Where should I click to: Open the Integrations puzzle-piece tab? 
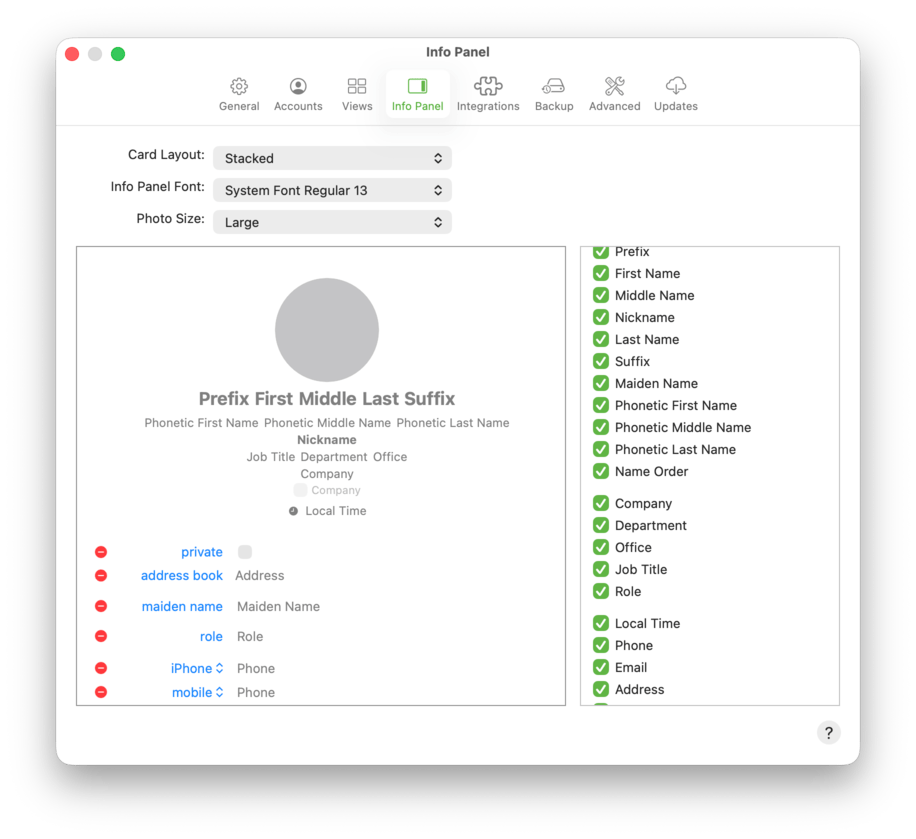point(488,95)
